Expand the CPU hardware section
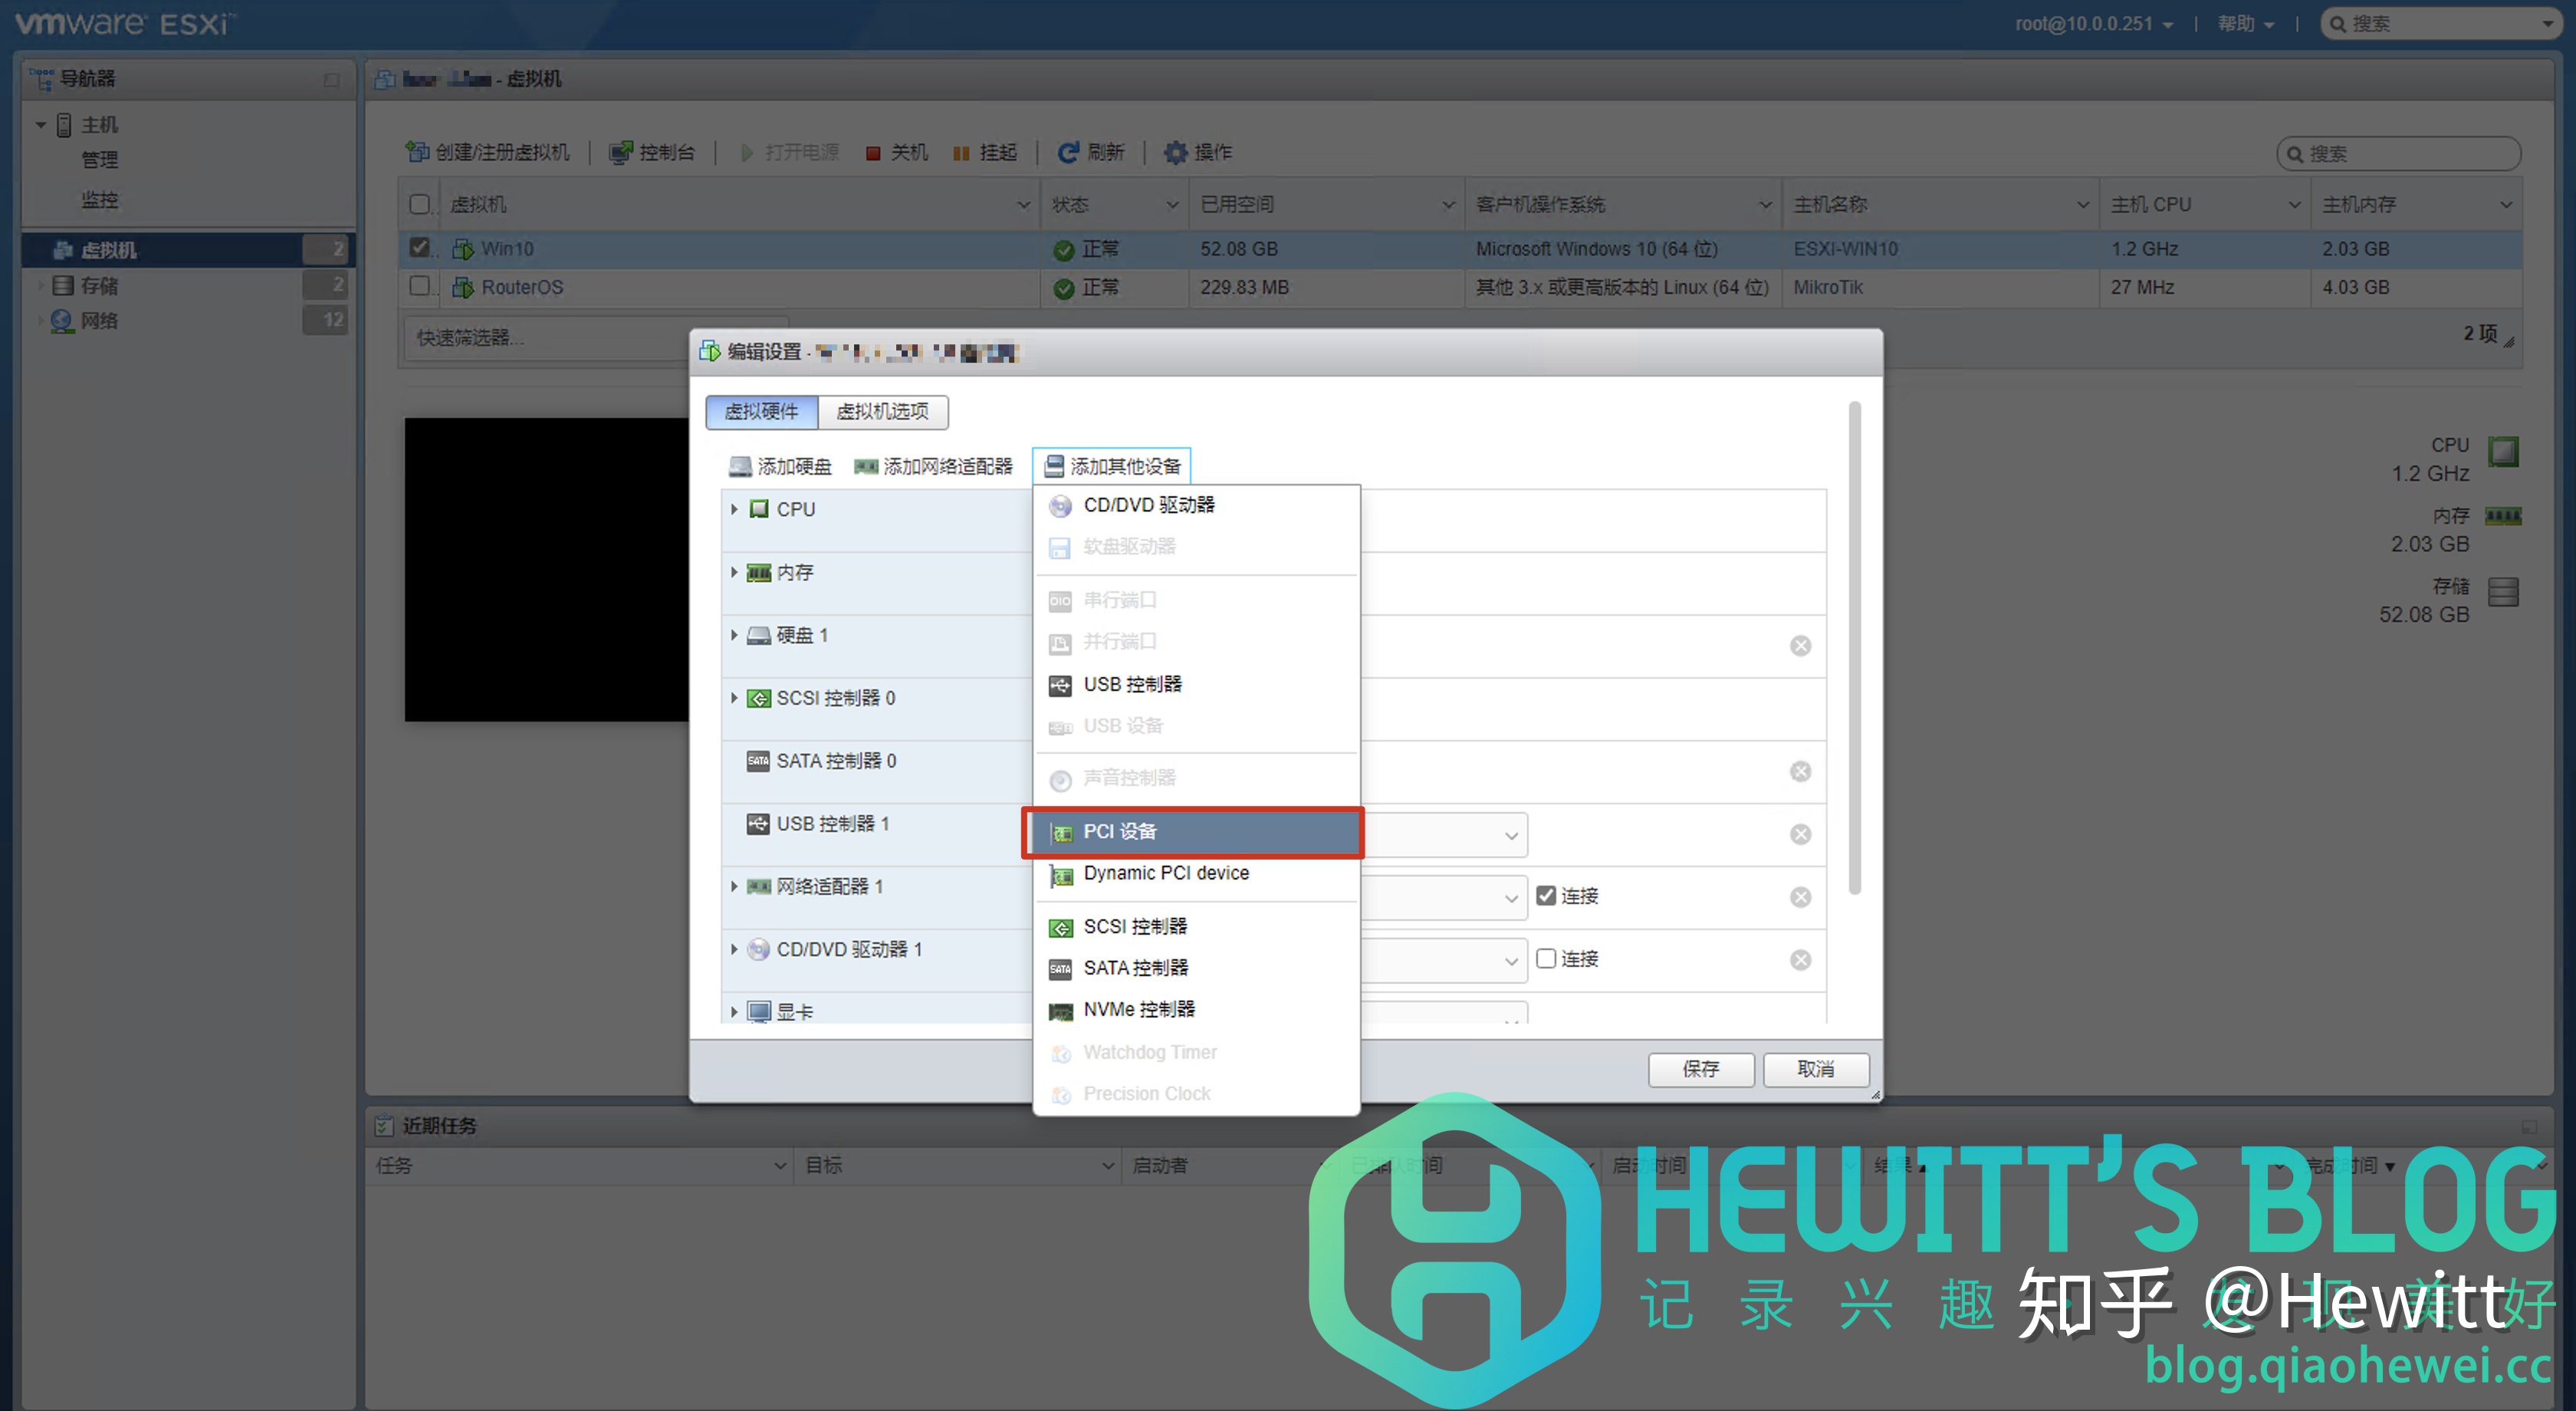 734,509
